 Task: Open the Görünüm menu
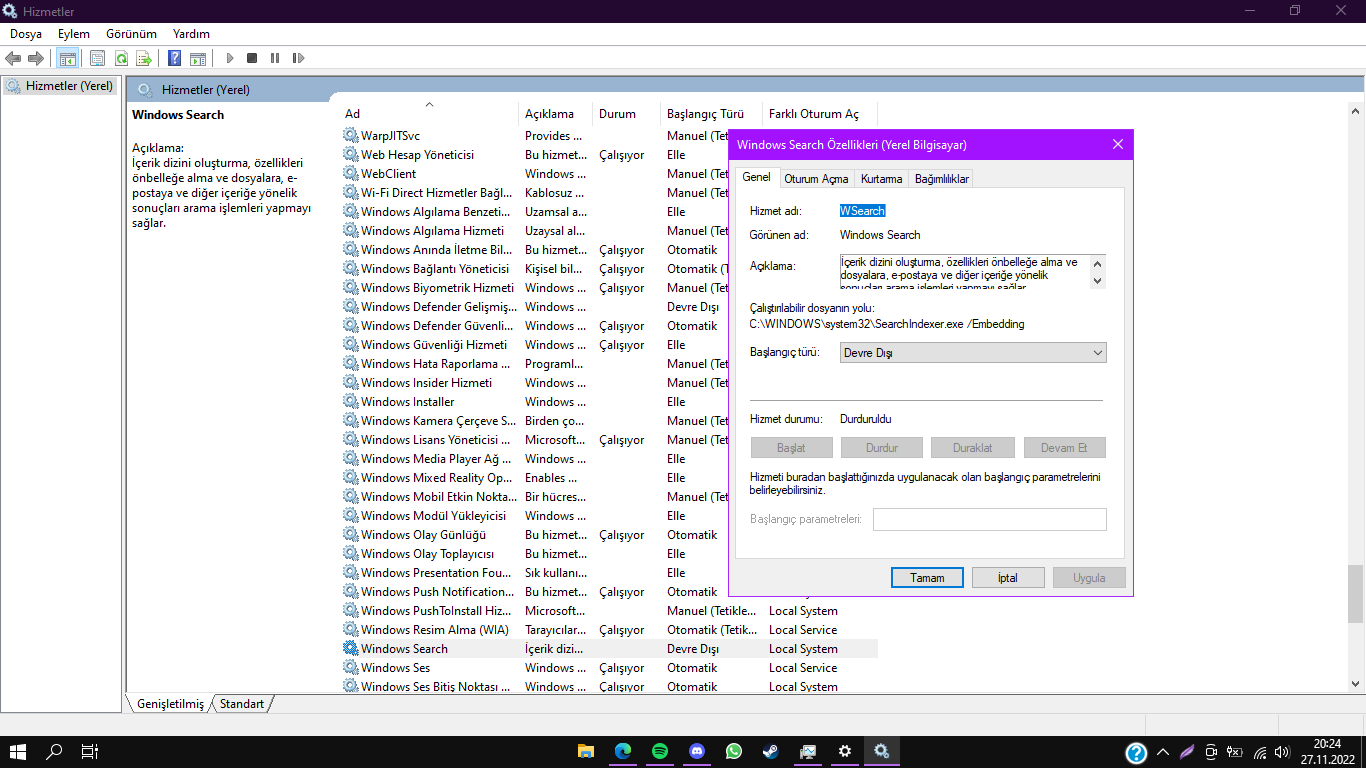point(132,34)
